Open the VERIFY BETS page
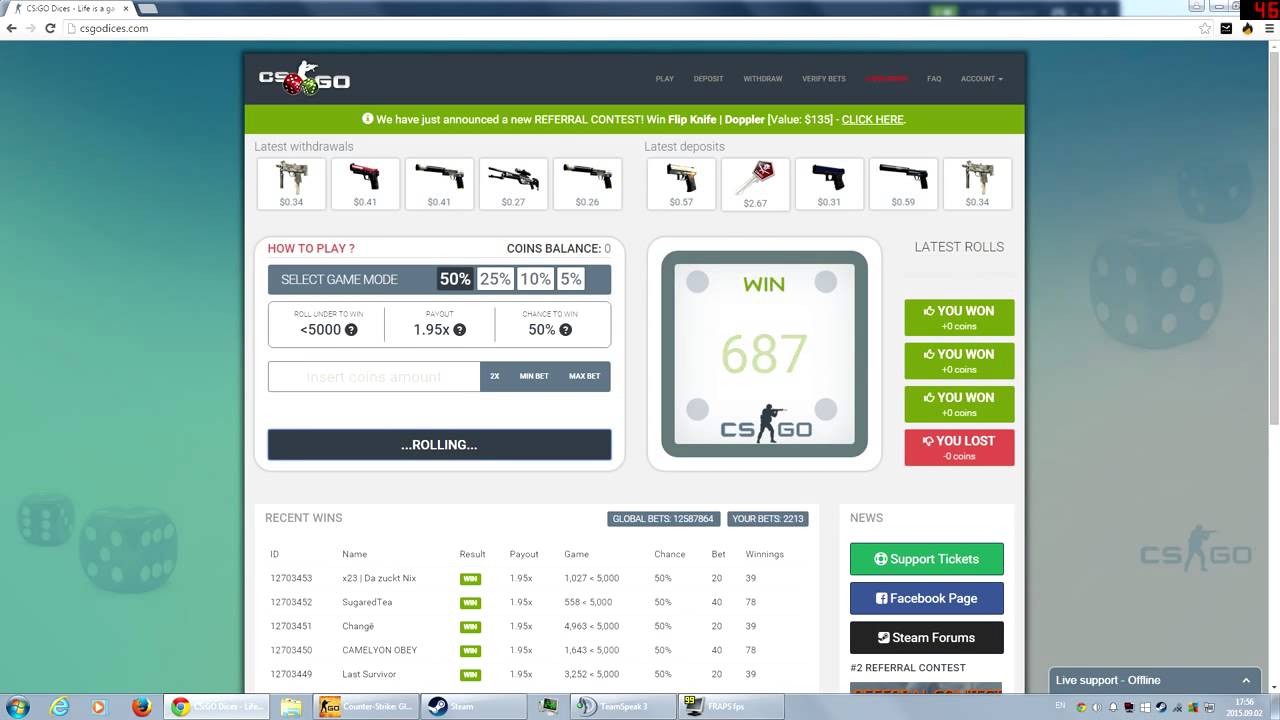Viewport: 1280px width, 720px height. pyautogui.click(x=823, y=79)
